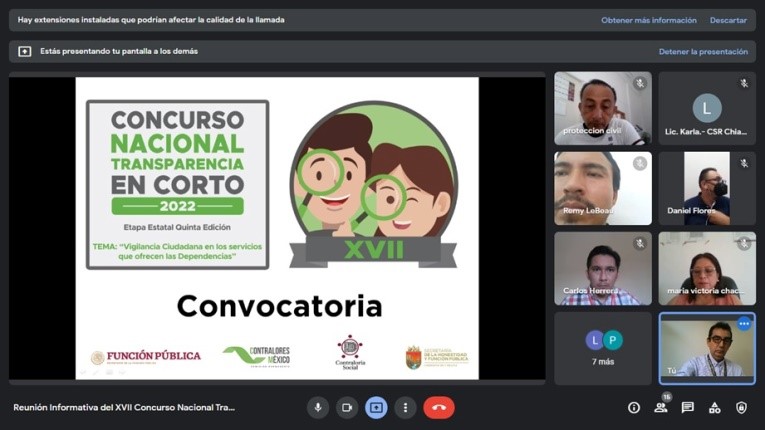Click the Contraloría Social logo on slide
The width and height of the screenshot is (765, 430).
coord(350,352)
